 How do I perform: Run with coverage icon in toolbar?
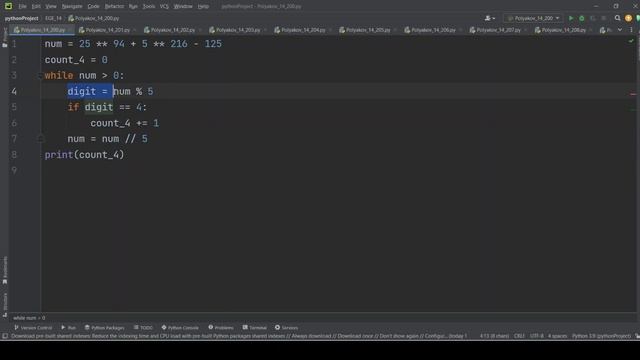pos(593,18)
